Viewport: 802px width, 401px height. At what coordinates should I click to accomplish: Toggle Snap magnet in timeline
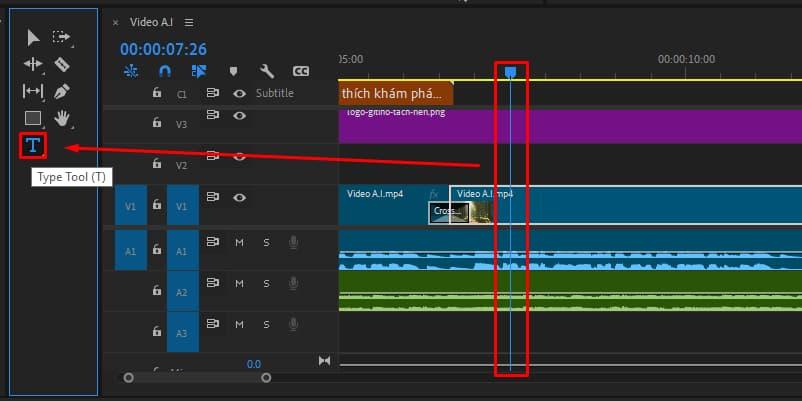(165, 71)
